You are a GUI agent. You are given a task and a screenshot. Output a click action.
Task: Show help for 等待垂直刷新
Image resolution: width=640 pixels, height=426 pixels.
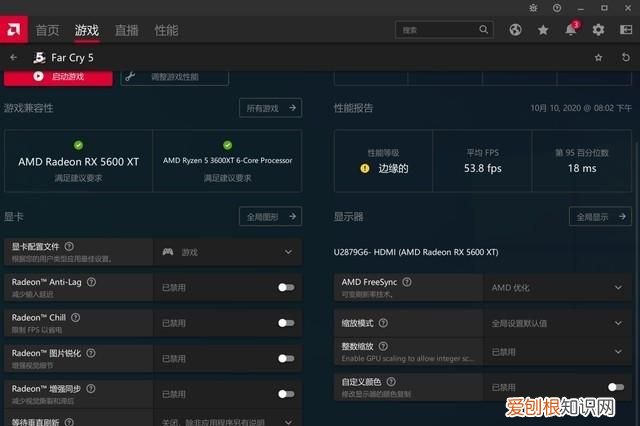tap(69, 422)
